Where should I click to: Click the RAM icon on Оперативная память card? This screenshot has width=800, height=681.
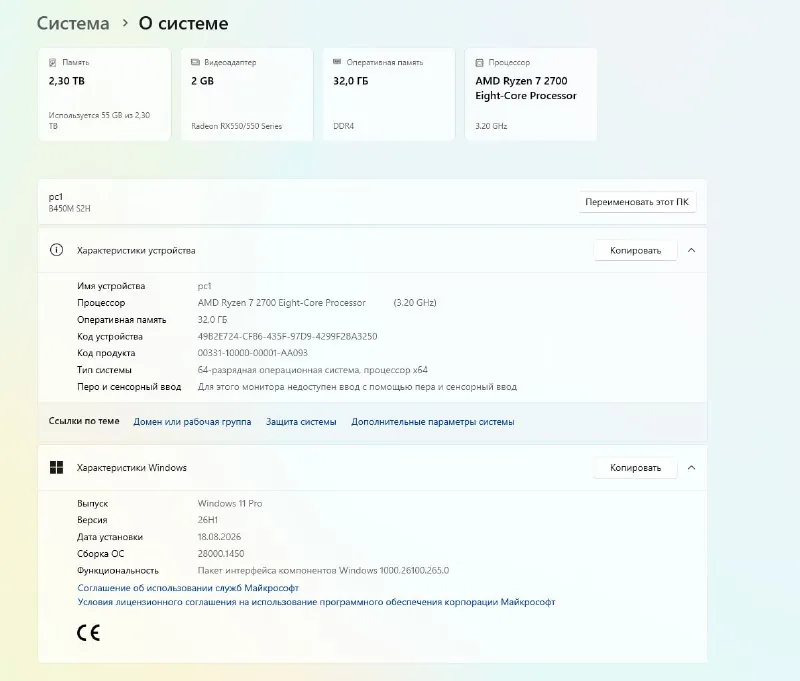click(337, 62)
